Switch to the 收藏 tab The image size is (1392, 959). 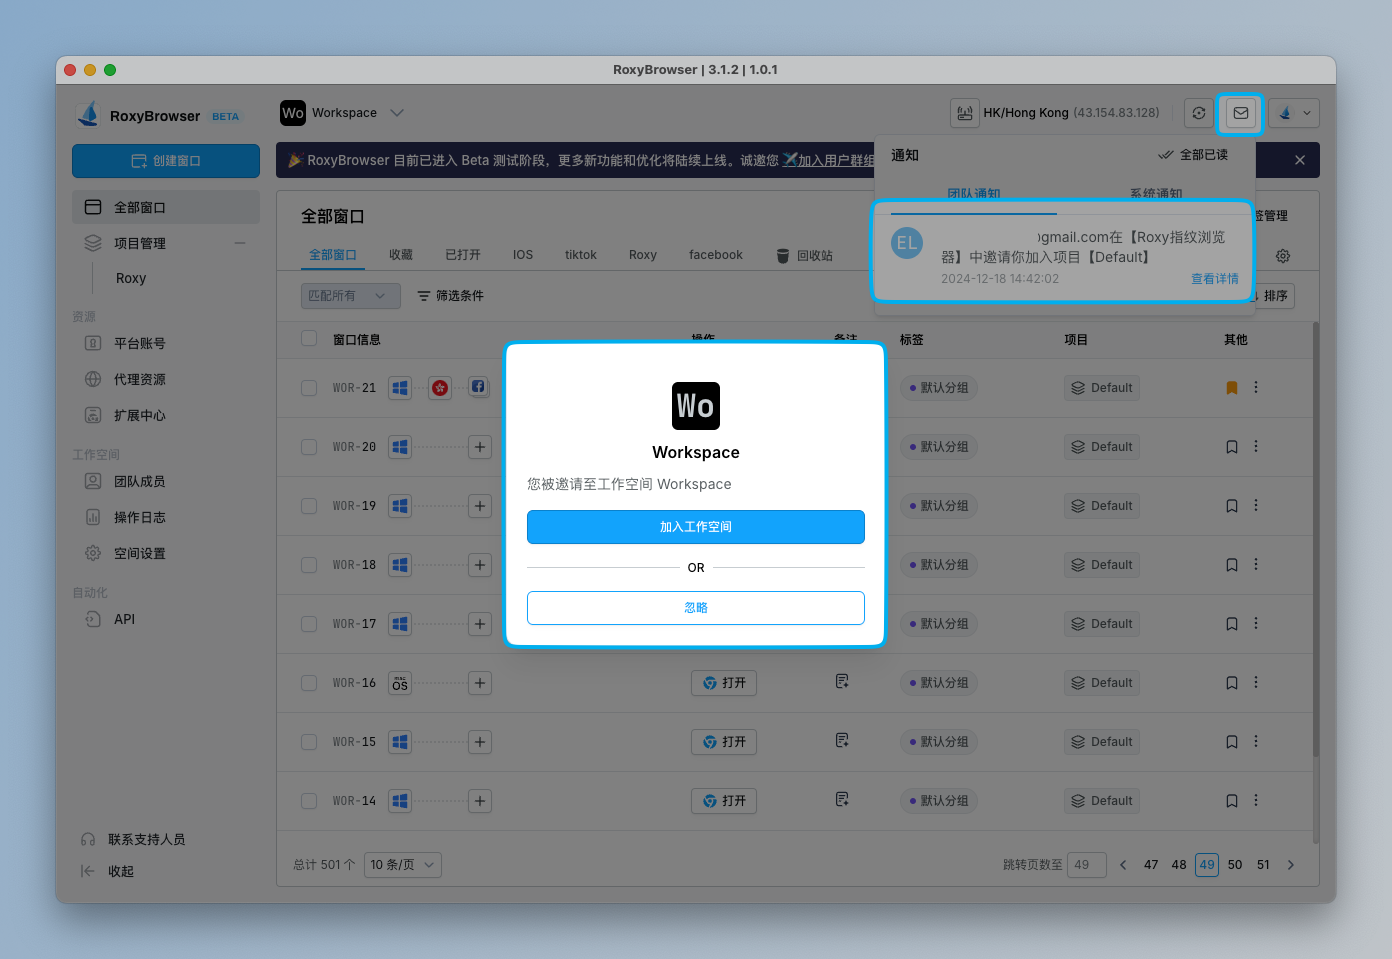401,255
